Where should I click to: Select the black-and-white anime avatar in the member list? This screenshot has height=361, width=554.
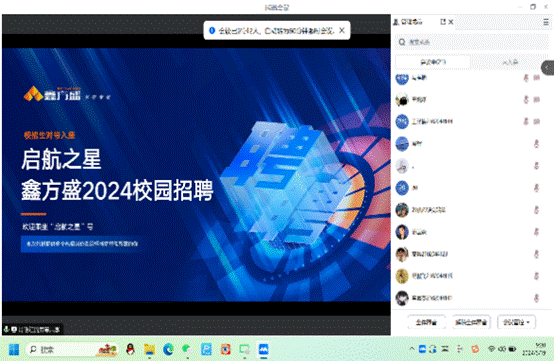coord(402,298)
